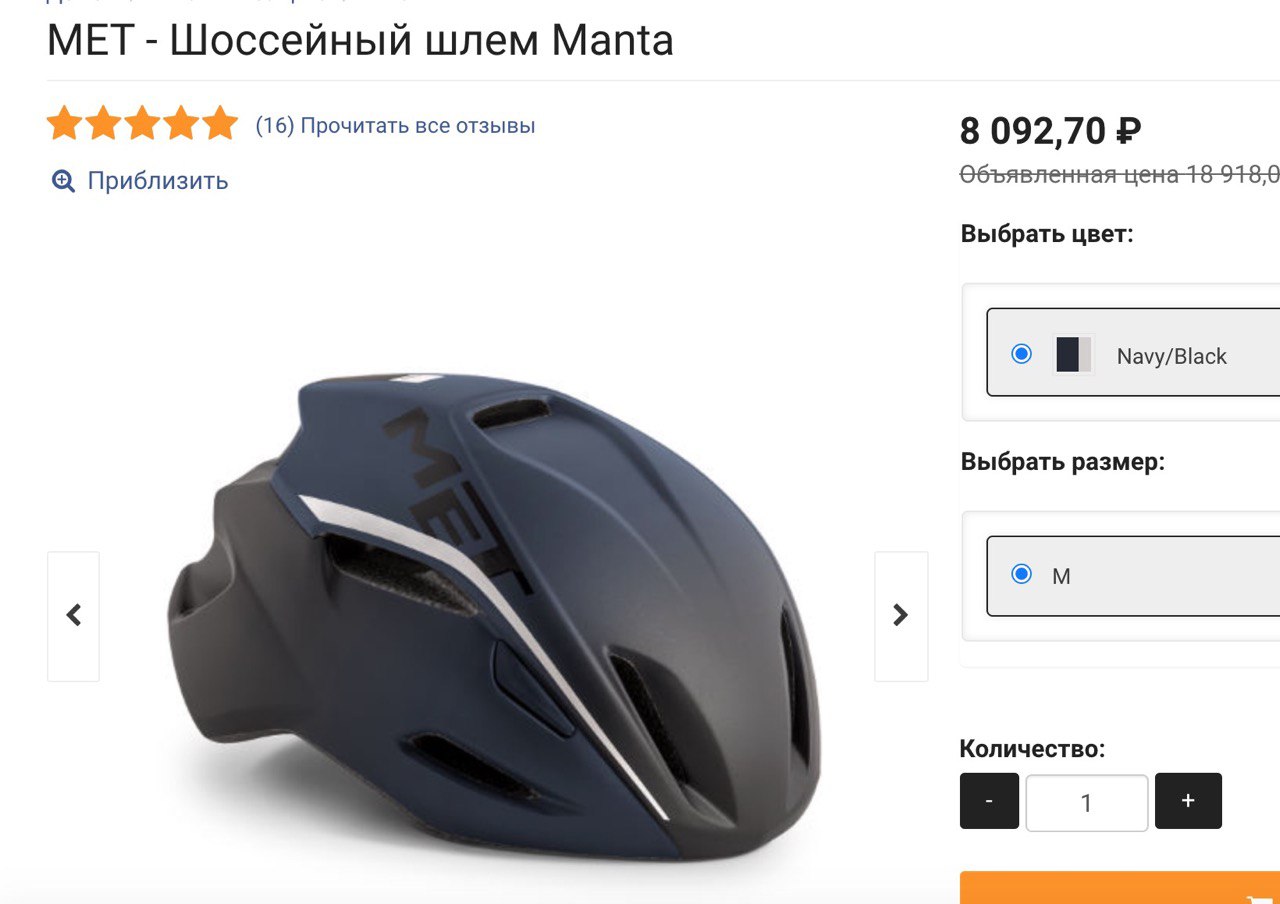Click the third rating star

[x=142, y=125]
